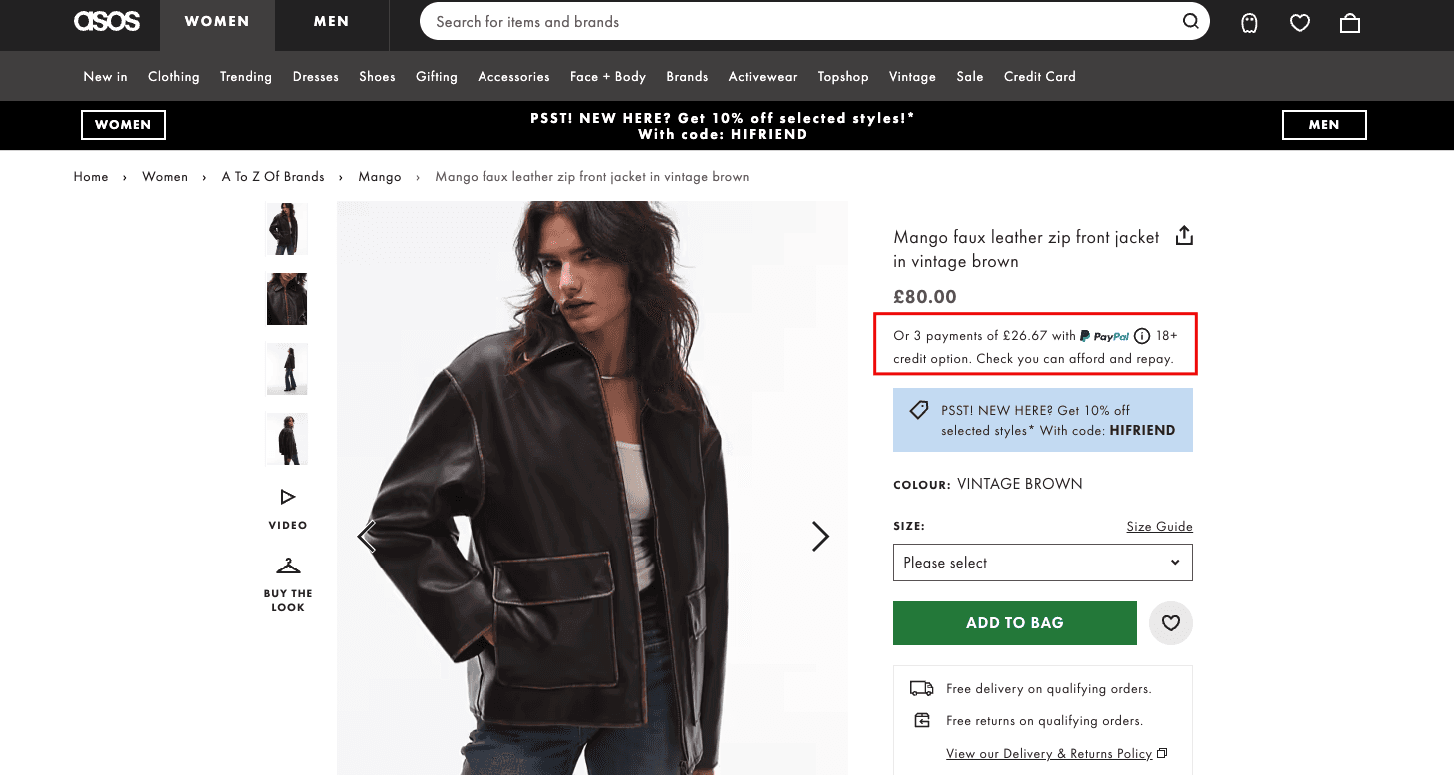Navigate to the Mango breadcrumb link

380,176
